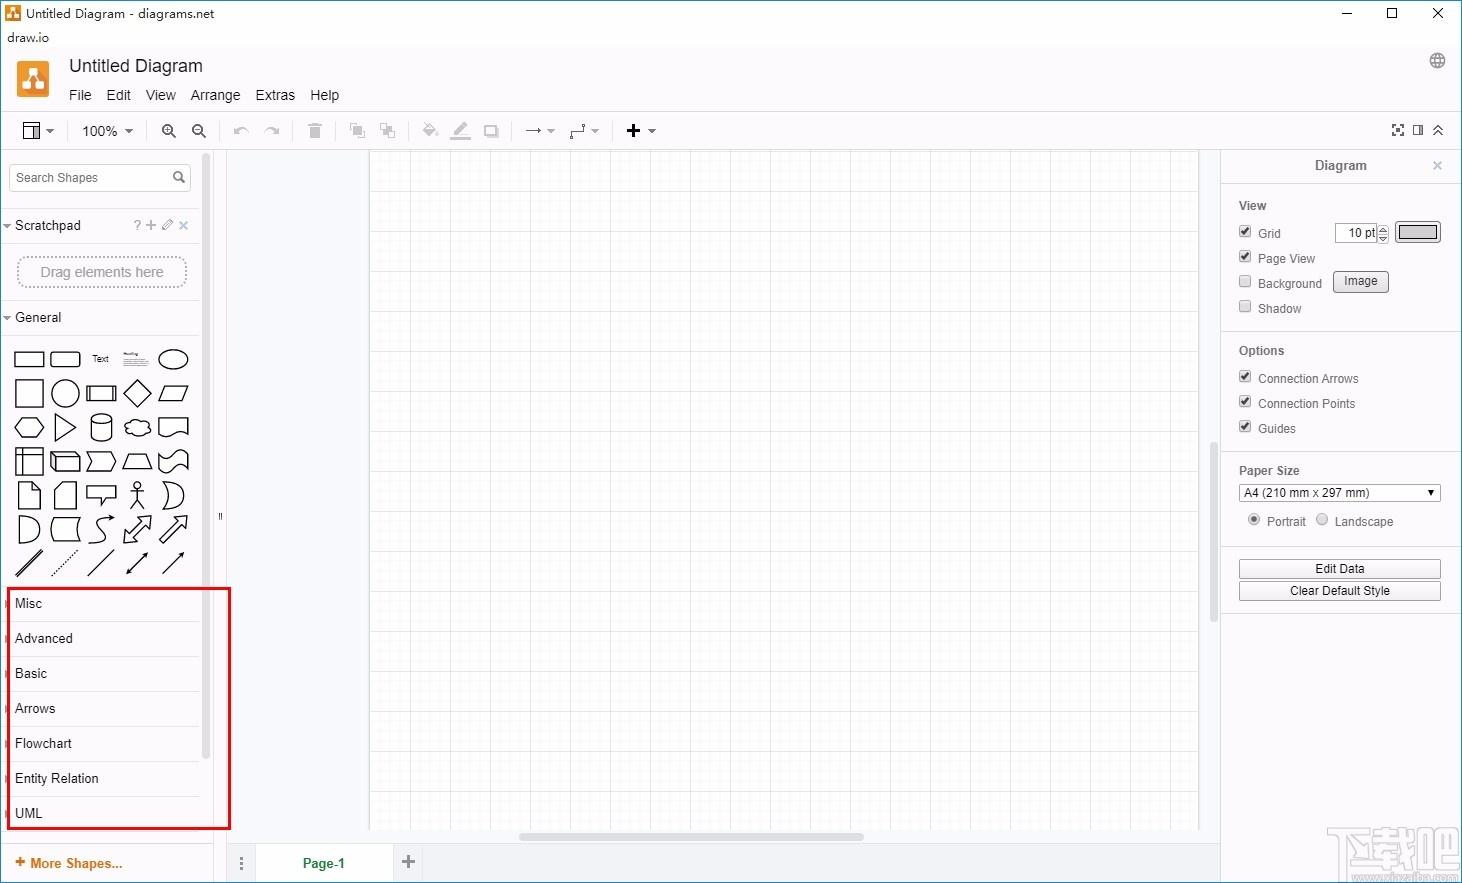
Task: Select the Ellipse shape in General
Action: [173, 359]
